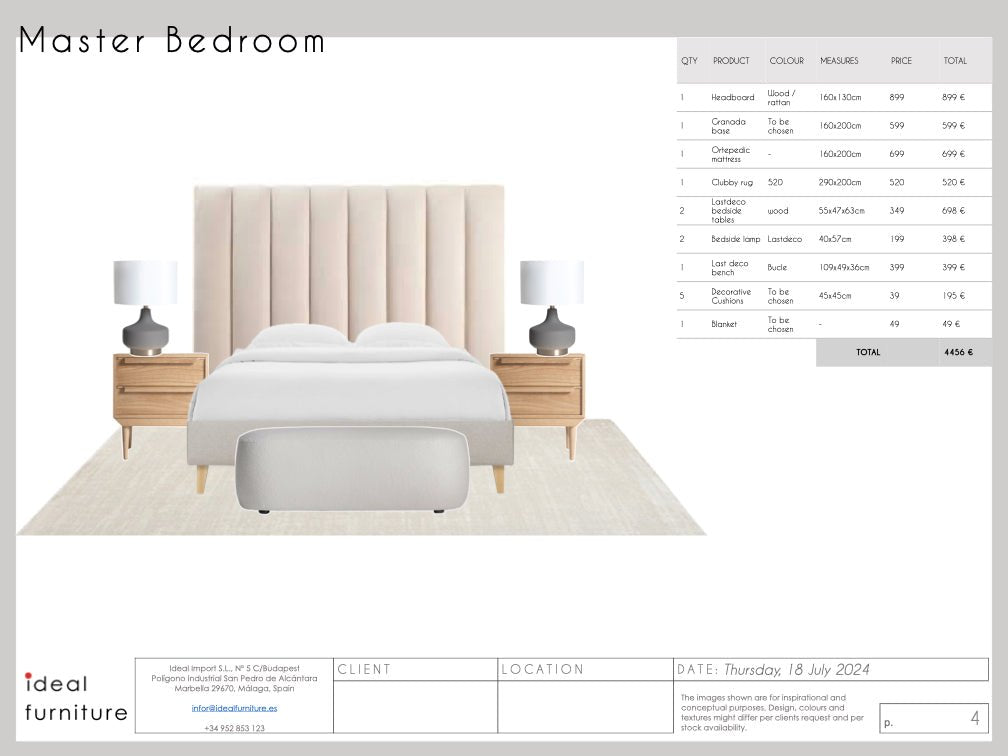The width and height of the screenshot is (1008, 756).
Task: Select the Headboard product cell in table
Action: click(732, 97)
